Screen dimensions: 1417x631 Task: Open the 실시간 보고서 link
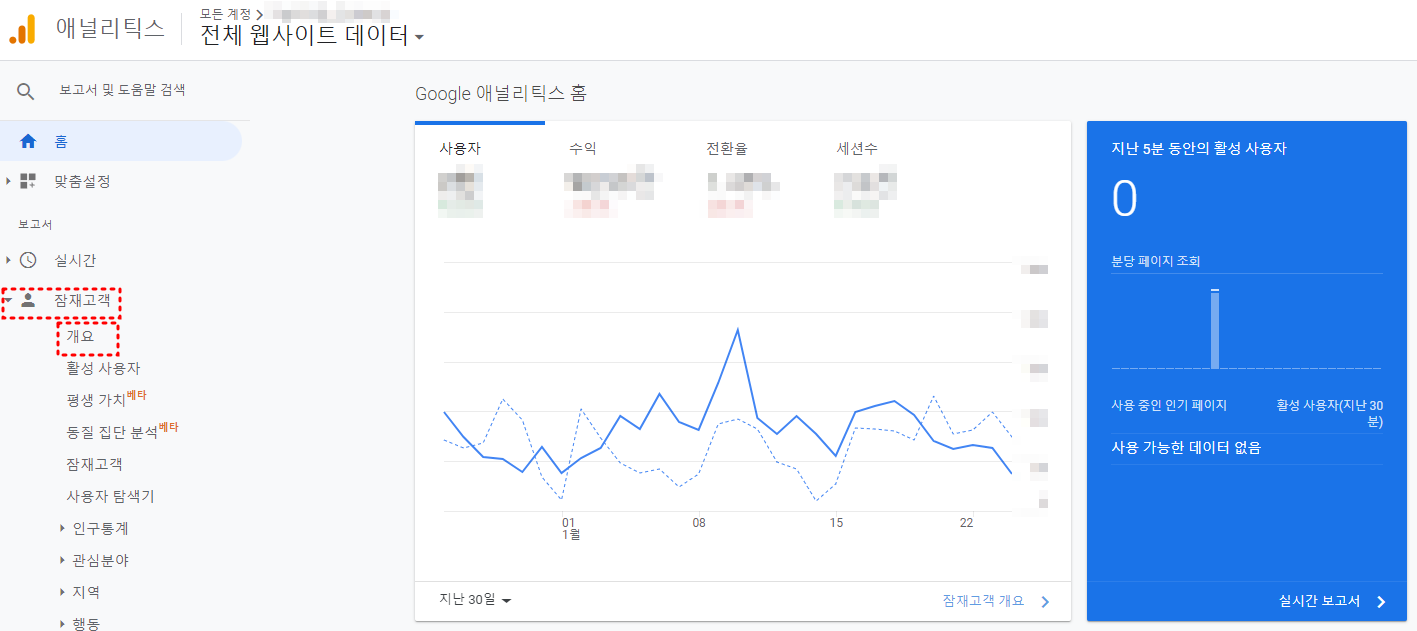1319,601
